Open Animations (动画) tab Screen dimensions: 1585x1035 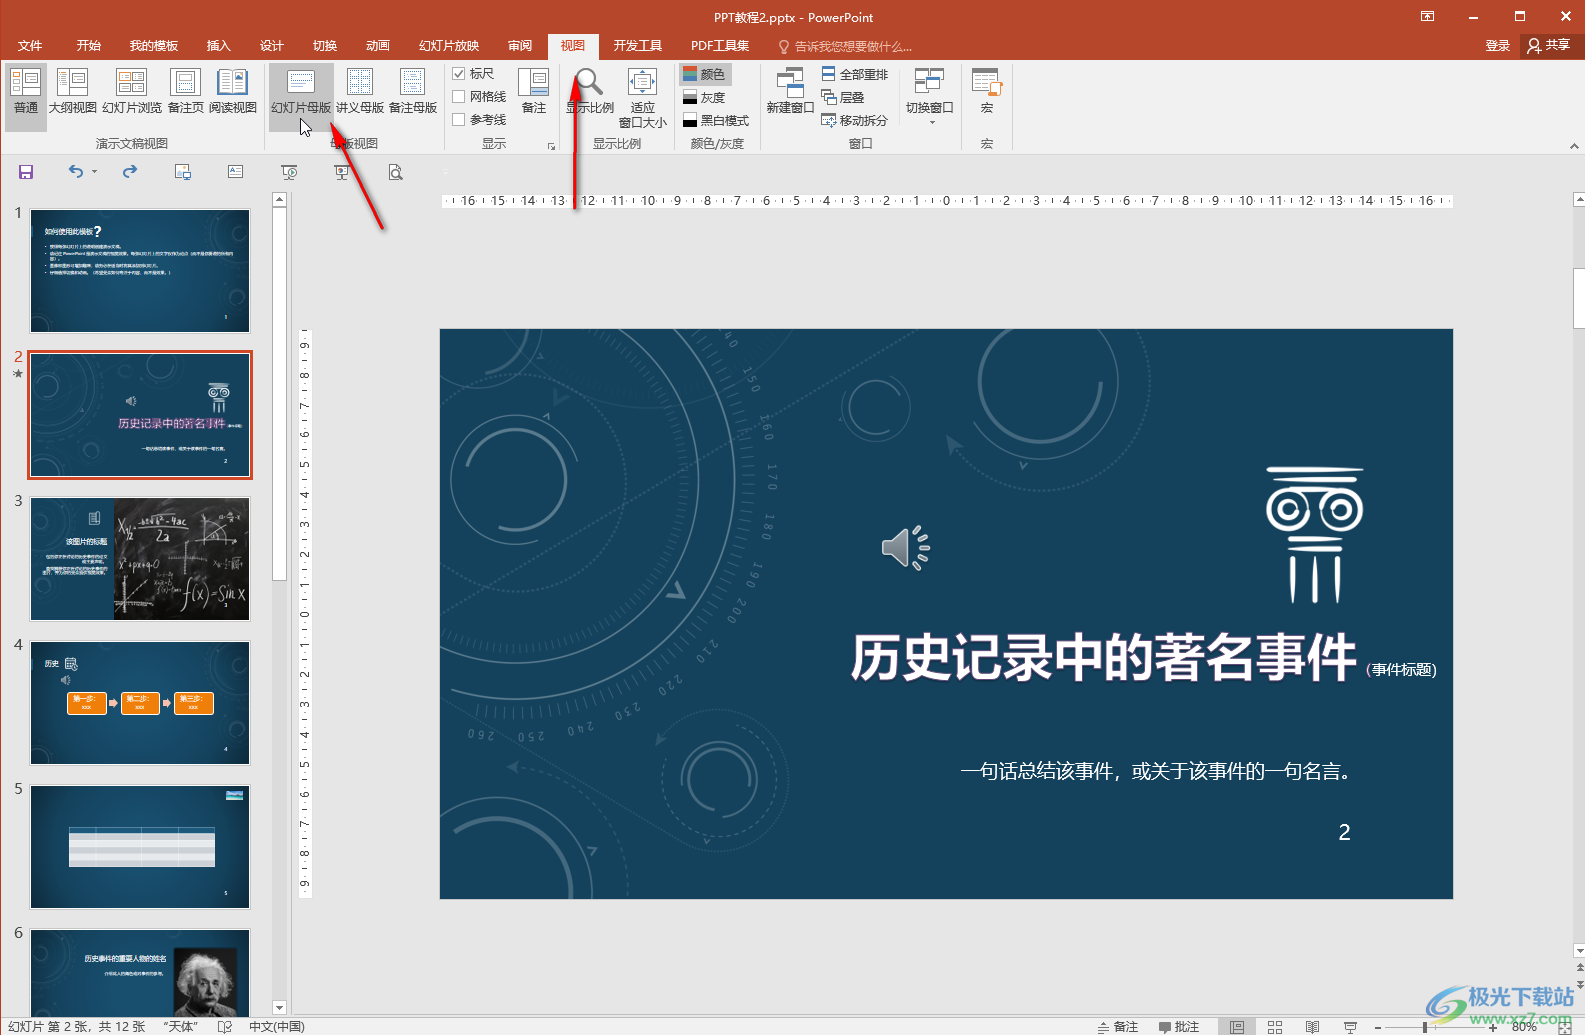(x=378, y=46)
